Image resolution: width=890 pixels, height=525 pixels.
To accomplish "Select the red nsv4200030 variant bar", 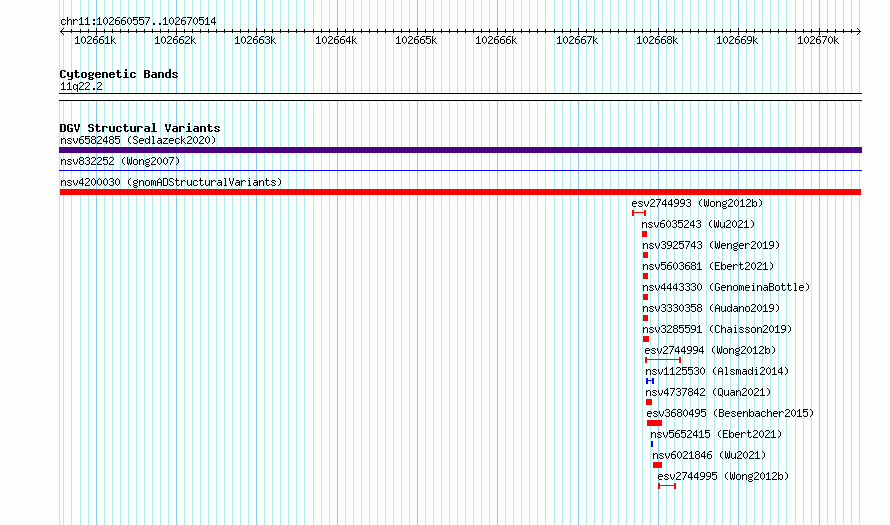I will [460, 192].
